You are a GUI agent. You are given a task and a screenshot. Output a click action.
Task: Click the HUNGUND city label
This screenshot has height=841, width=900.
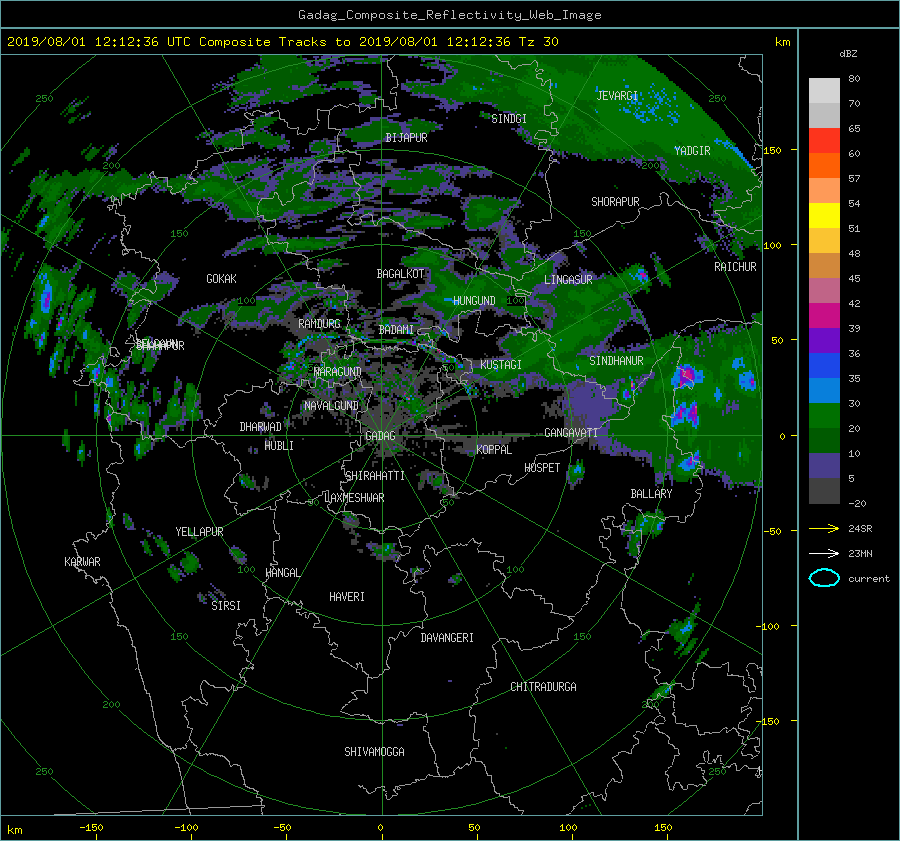(474, 301)
